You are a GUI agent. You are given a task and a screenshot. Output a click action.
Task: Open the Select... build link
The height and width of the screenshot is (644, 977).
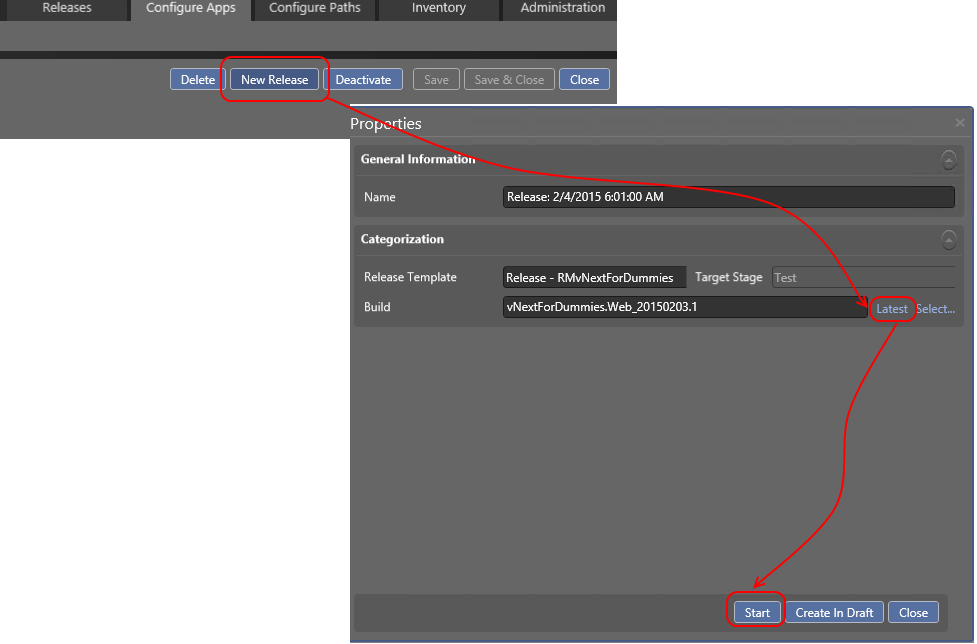pyautogui.click(x=935, y=309)
